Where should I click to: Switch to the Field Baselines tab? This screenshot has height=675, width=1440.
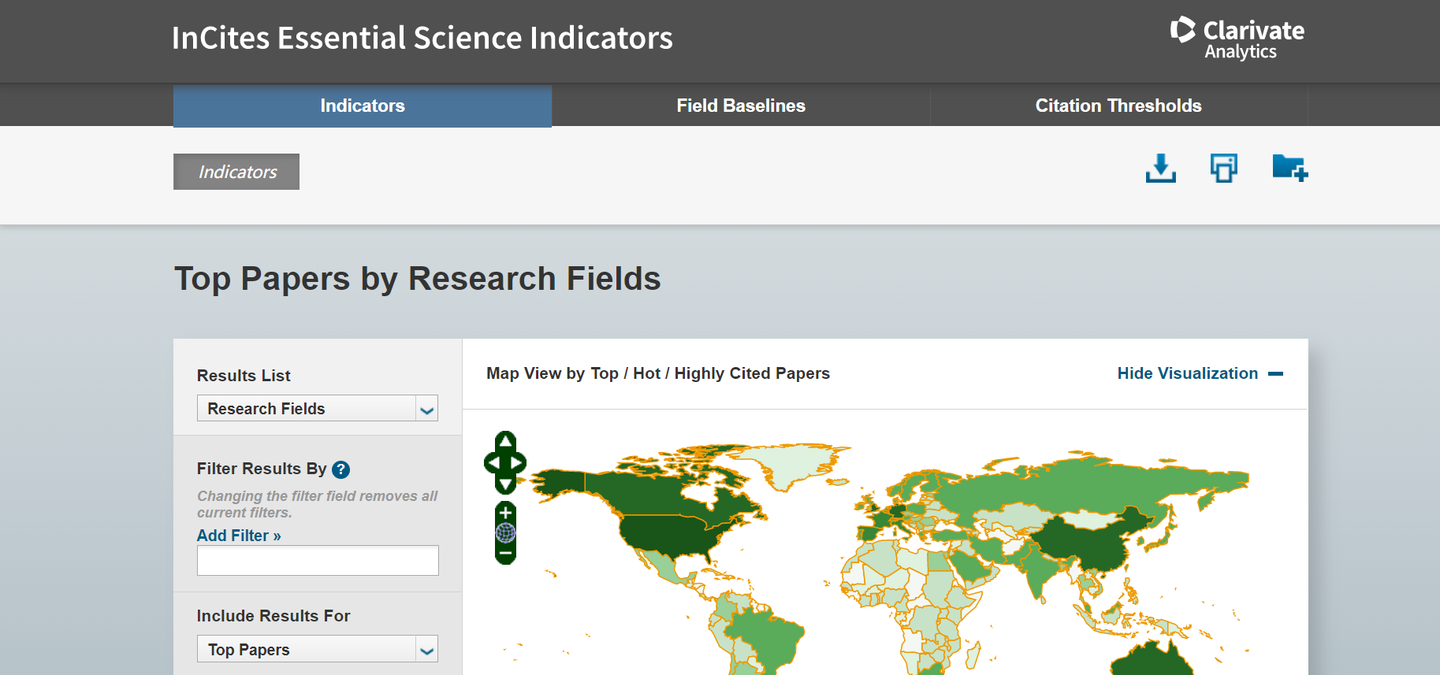tap(740, 106)
